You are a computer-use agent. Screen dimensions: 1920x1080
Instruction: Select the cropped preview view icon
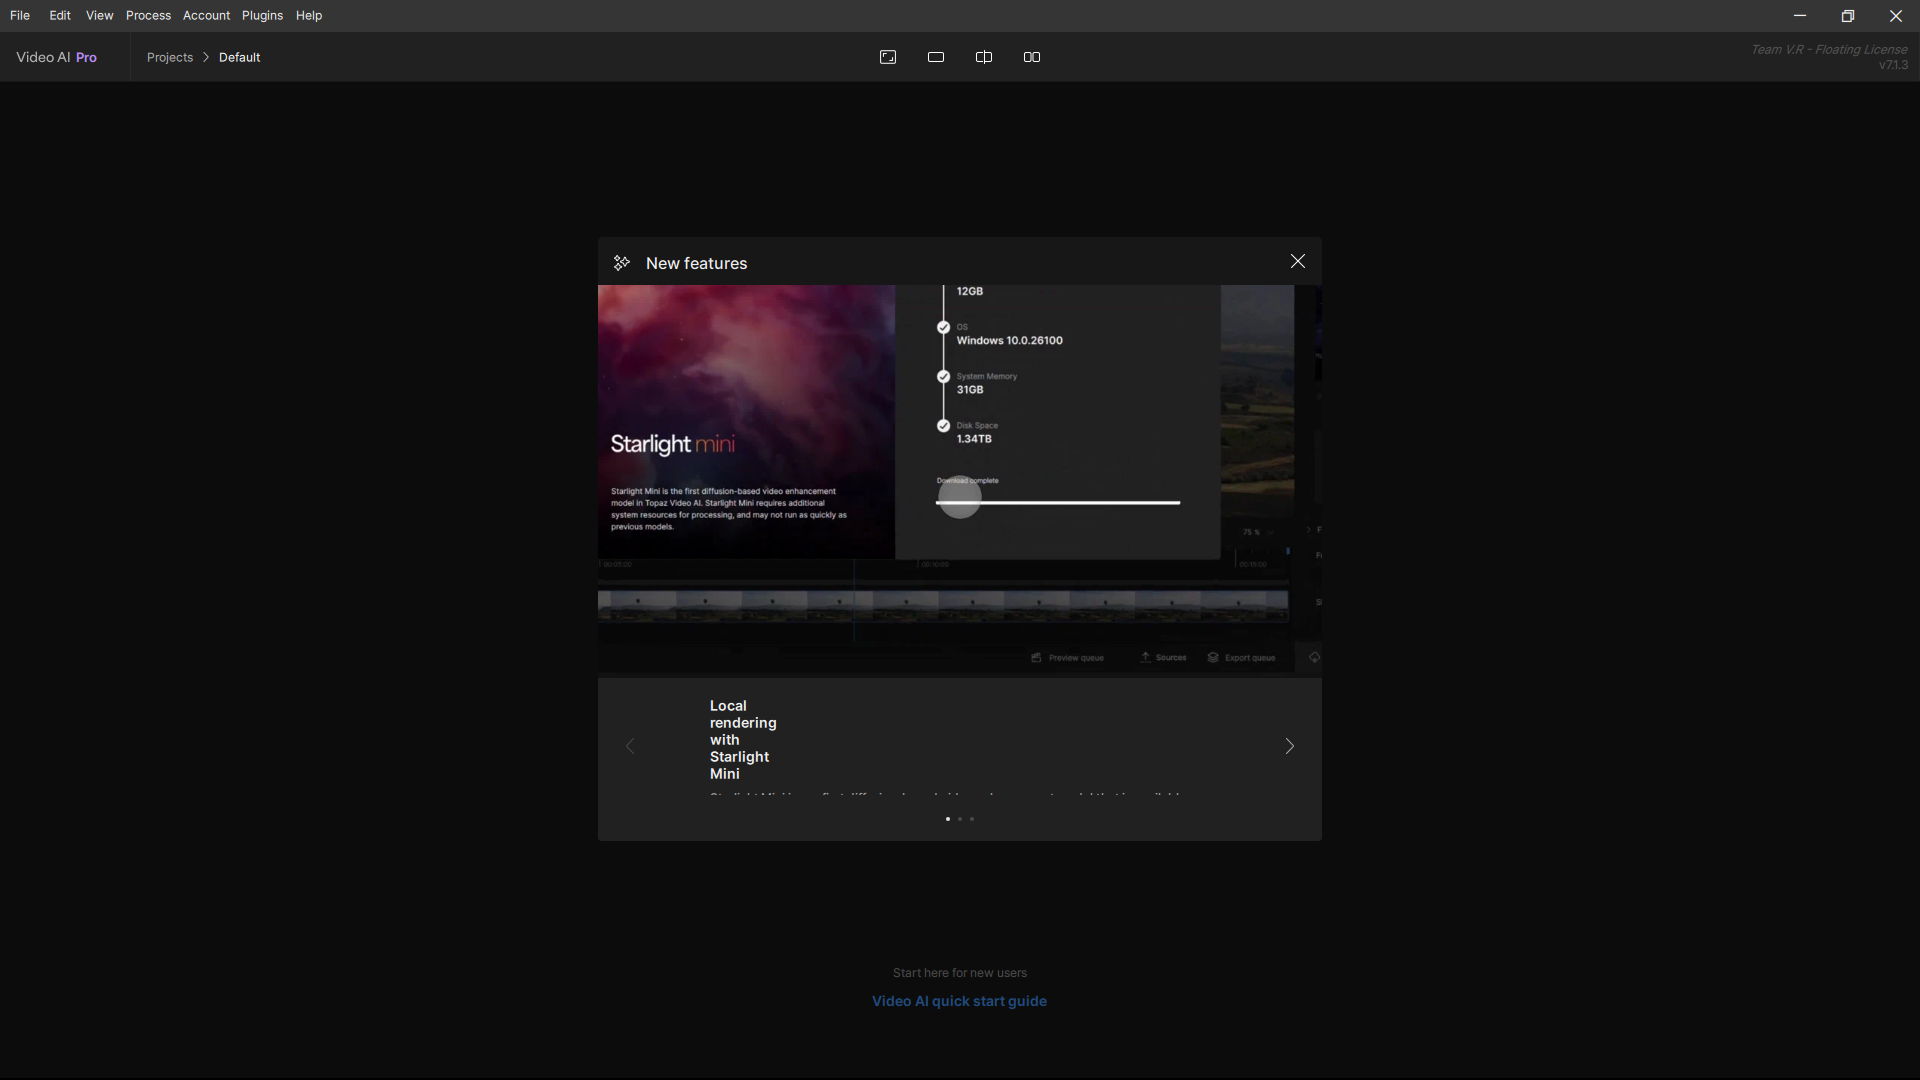point(888,57)
